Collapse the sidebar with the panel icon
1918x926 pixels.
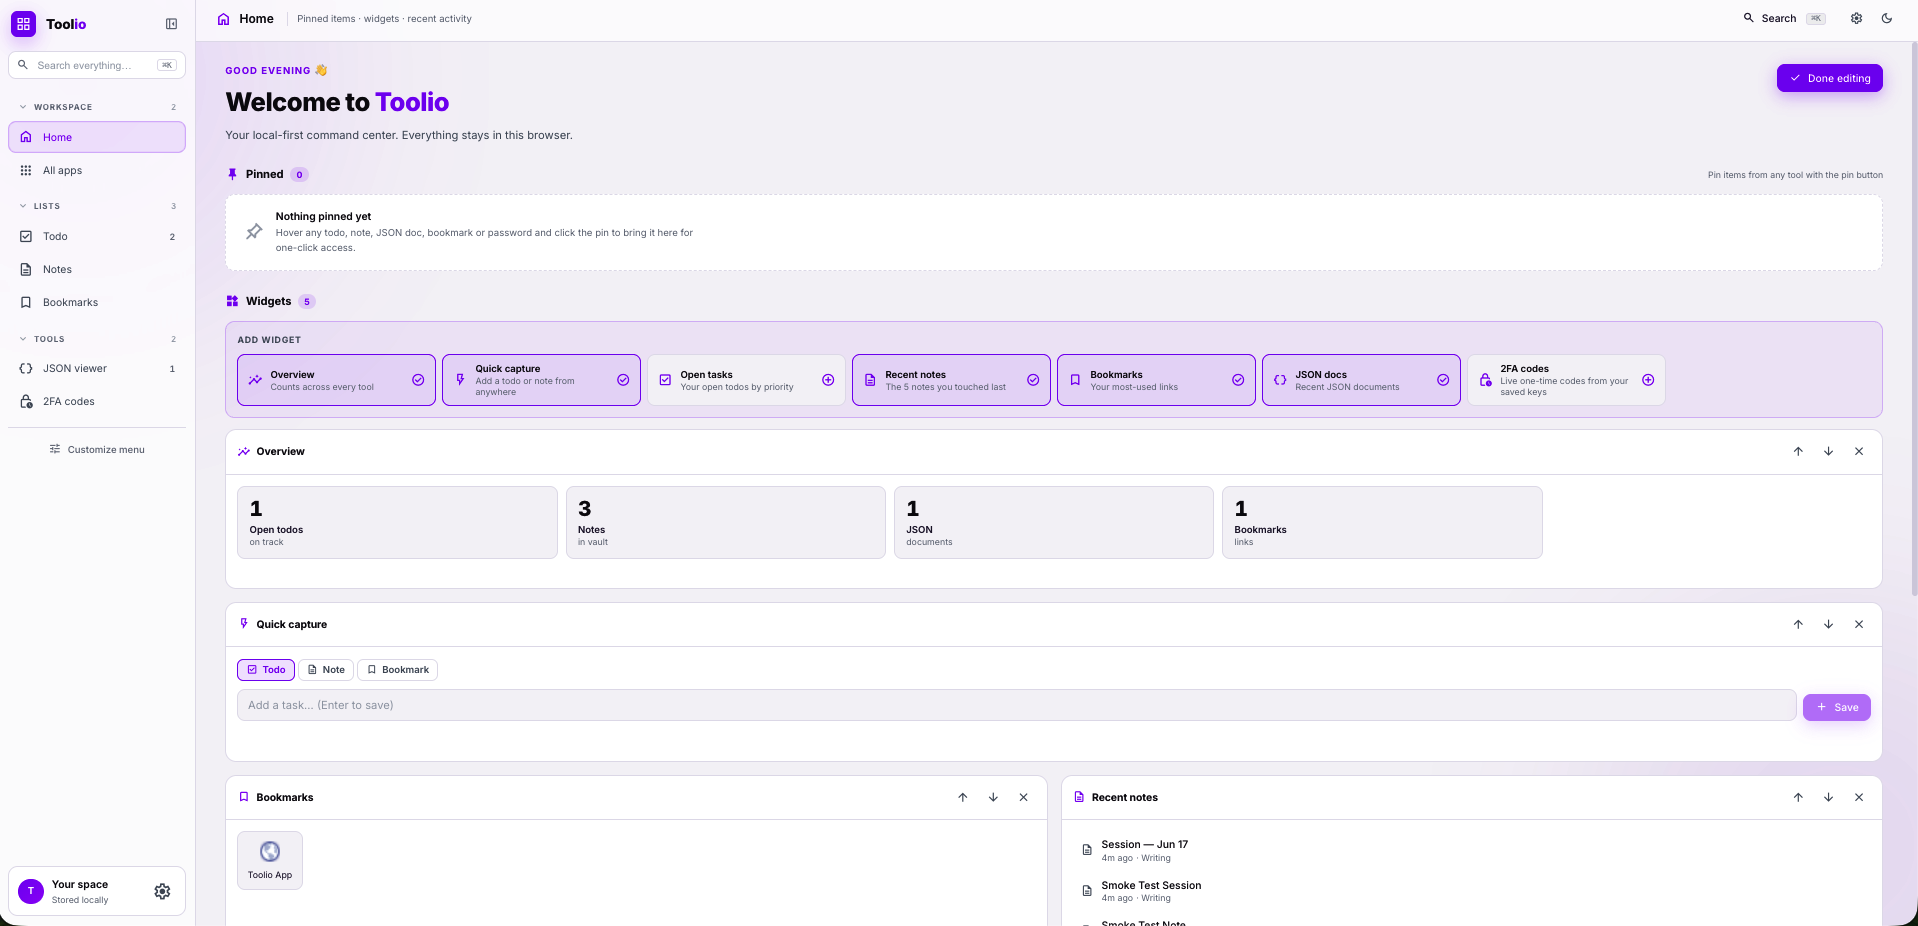171,24
